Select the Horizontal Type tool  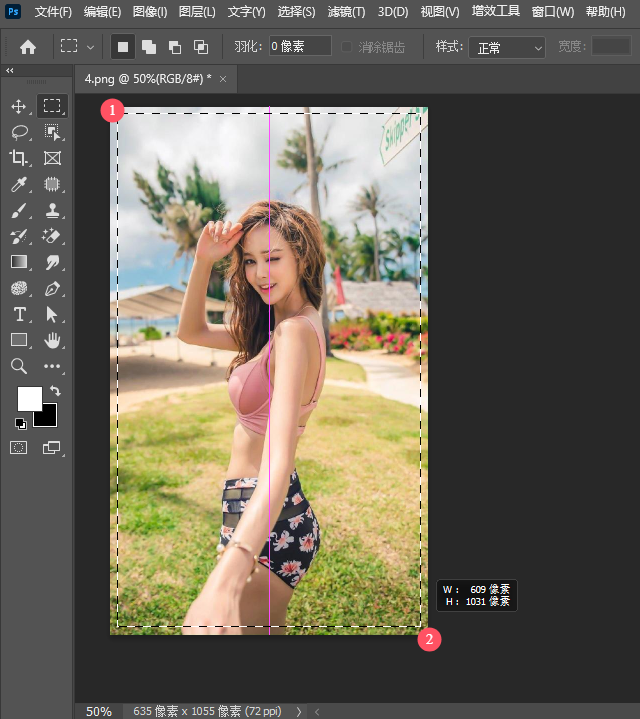[x=19, y=315]
